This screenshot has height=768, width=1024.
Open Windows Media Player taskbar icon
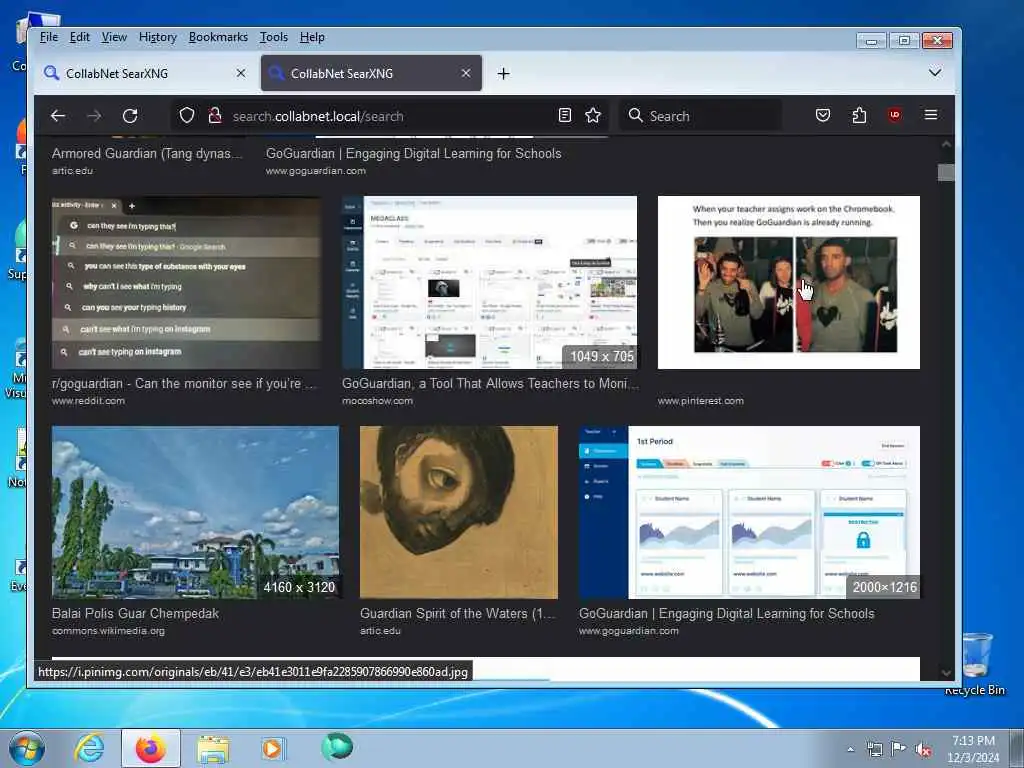point(273,748)
